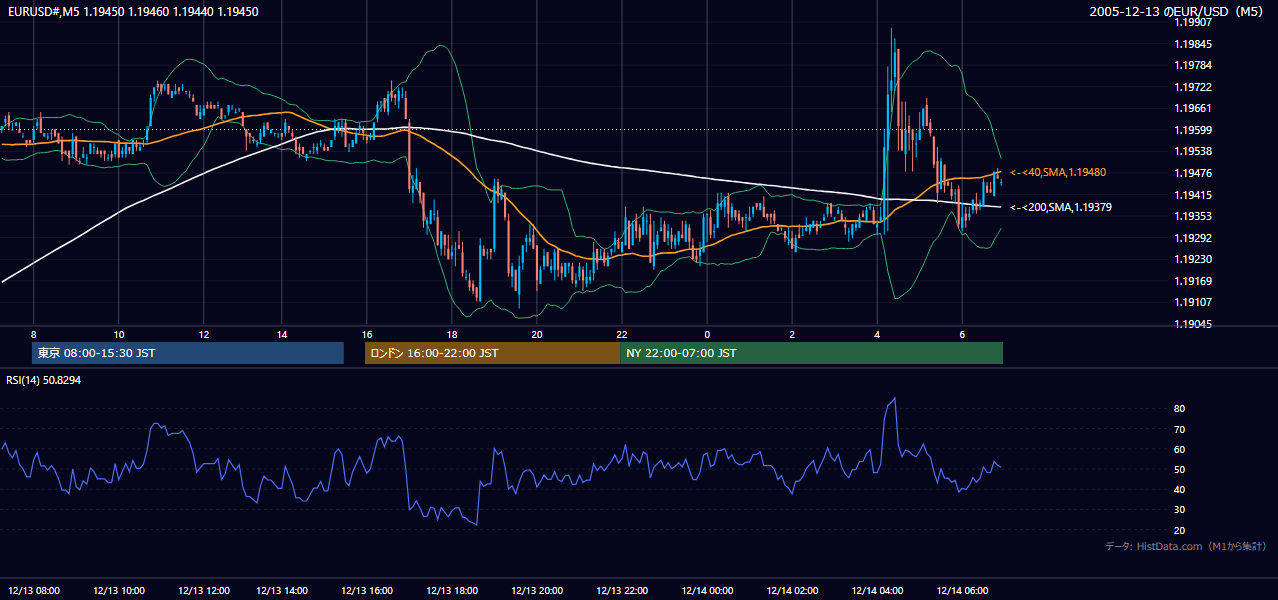Image resolution: width=1278 pixels, height=600 pixels.
Task: Click the NY 22:00-07:00 JST session bar
Action: click(811, 353)
